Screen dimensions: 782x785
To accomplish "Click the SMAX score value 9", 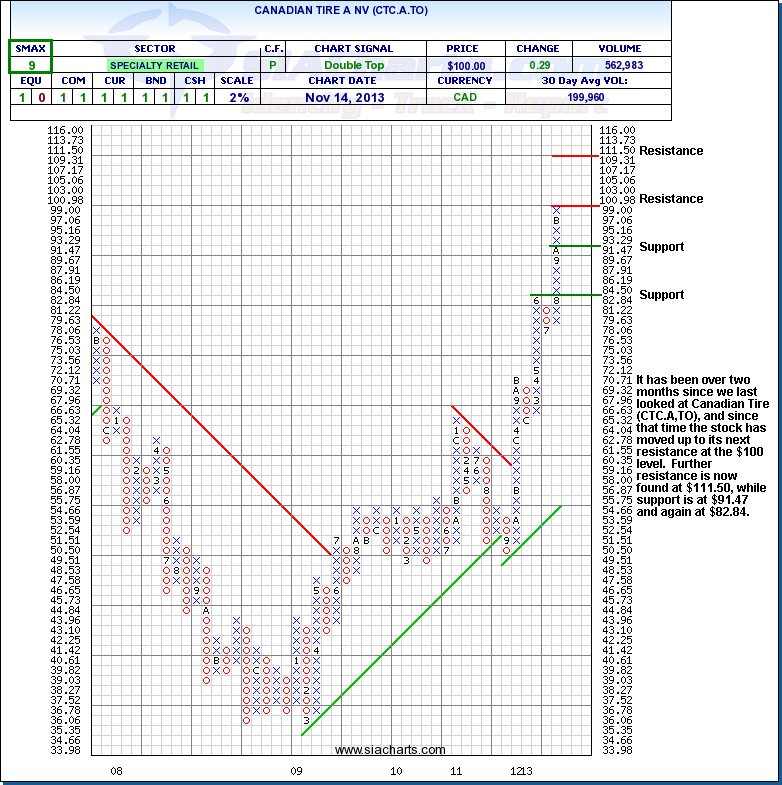I will click(x=30, y=65).
